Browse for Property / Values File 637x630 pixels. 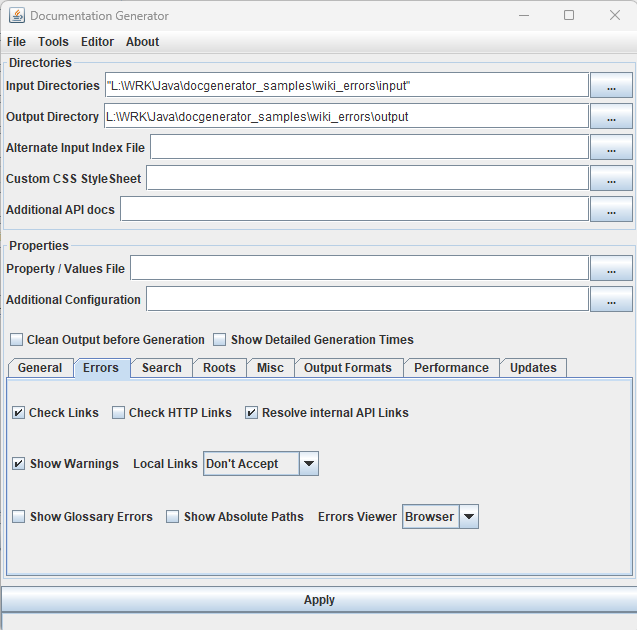coord(611,268)
